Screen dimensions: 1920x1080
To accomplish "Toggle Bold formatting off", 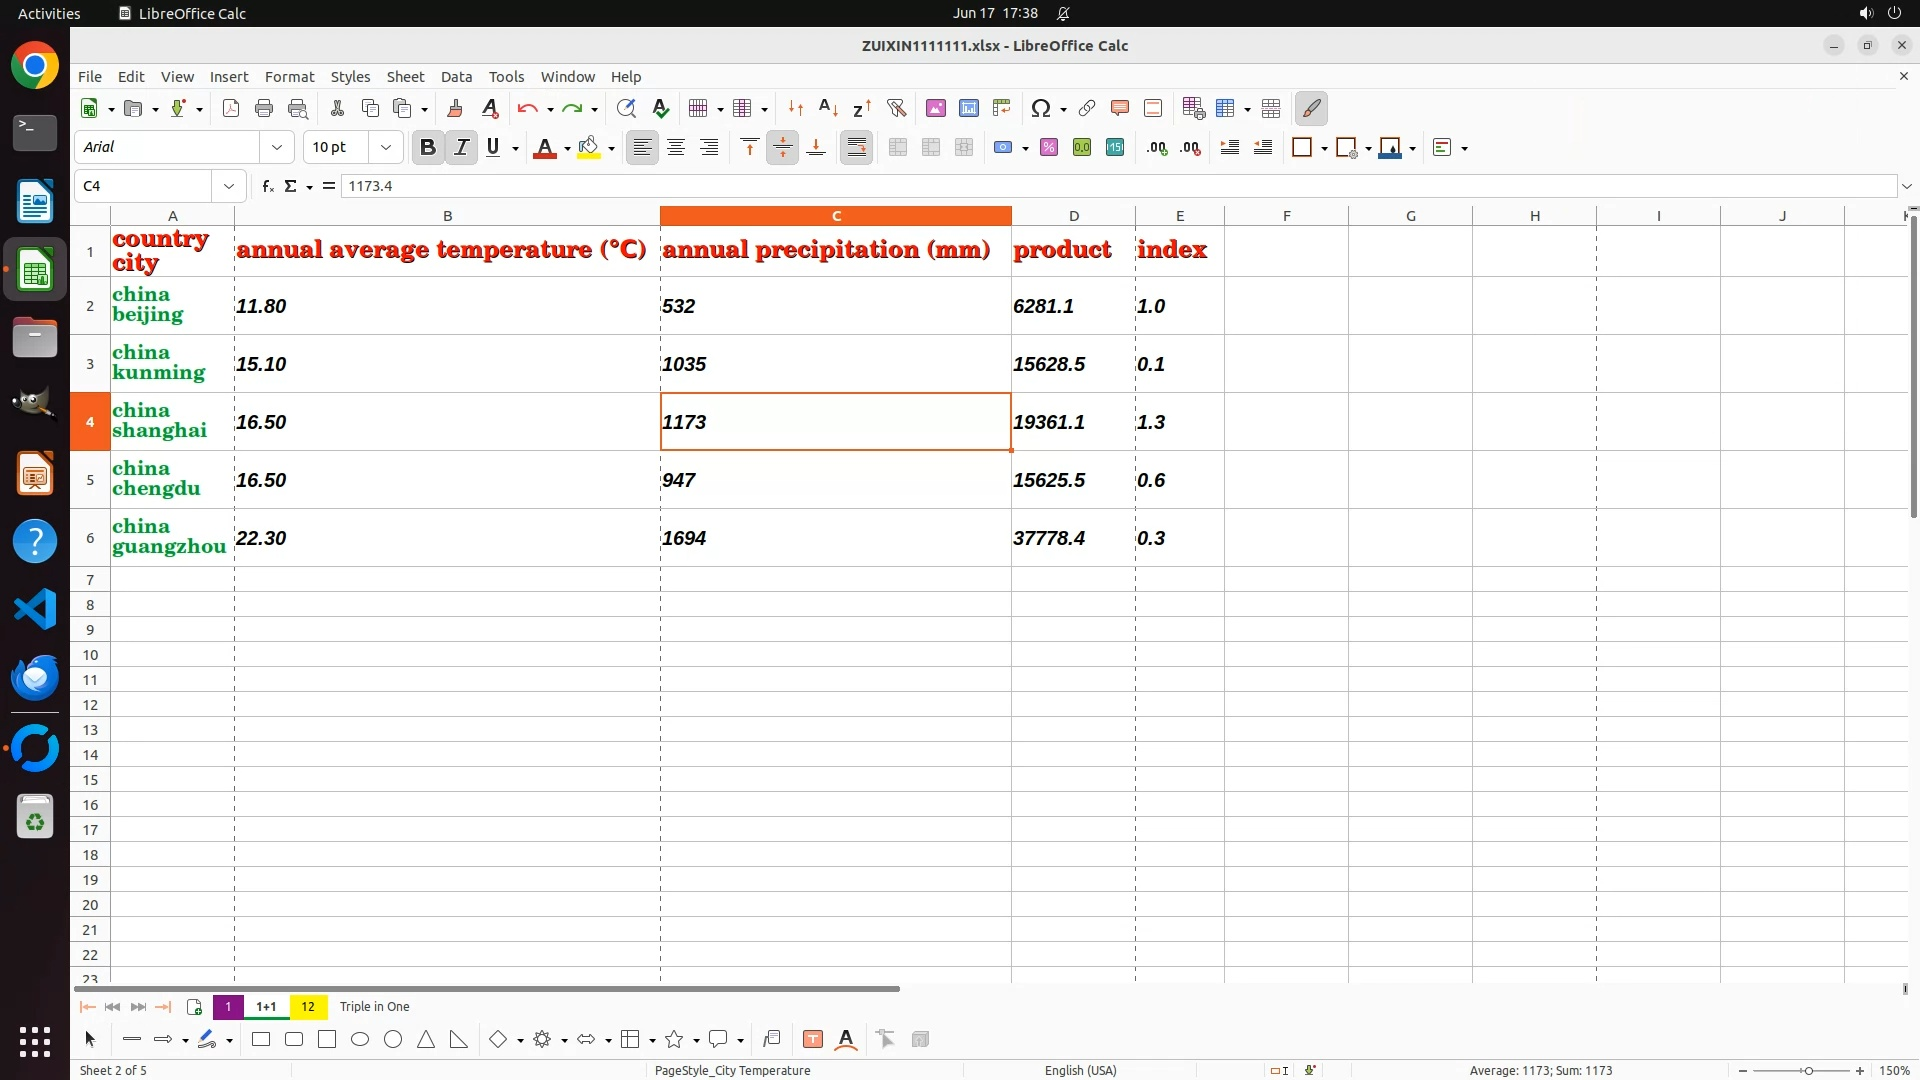I will tap(428, 147).
